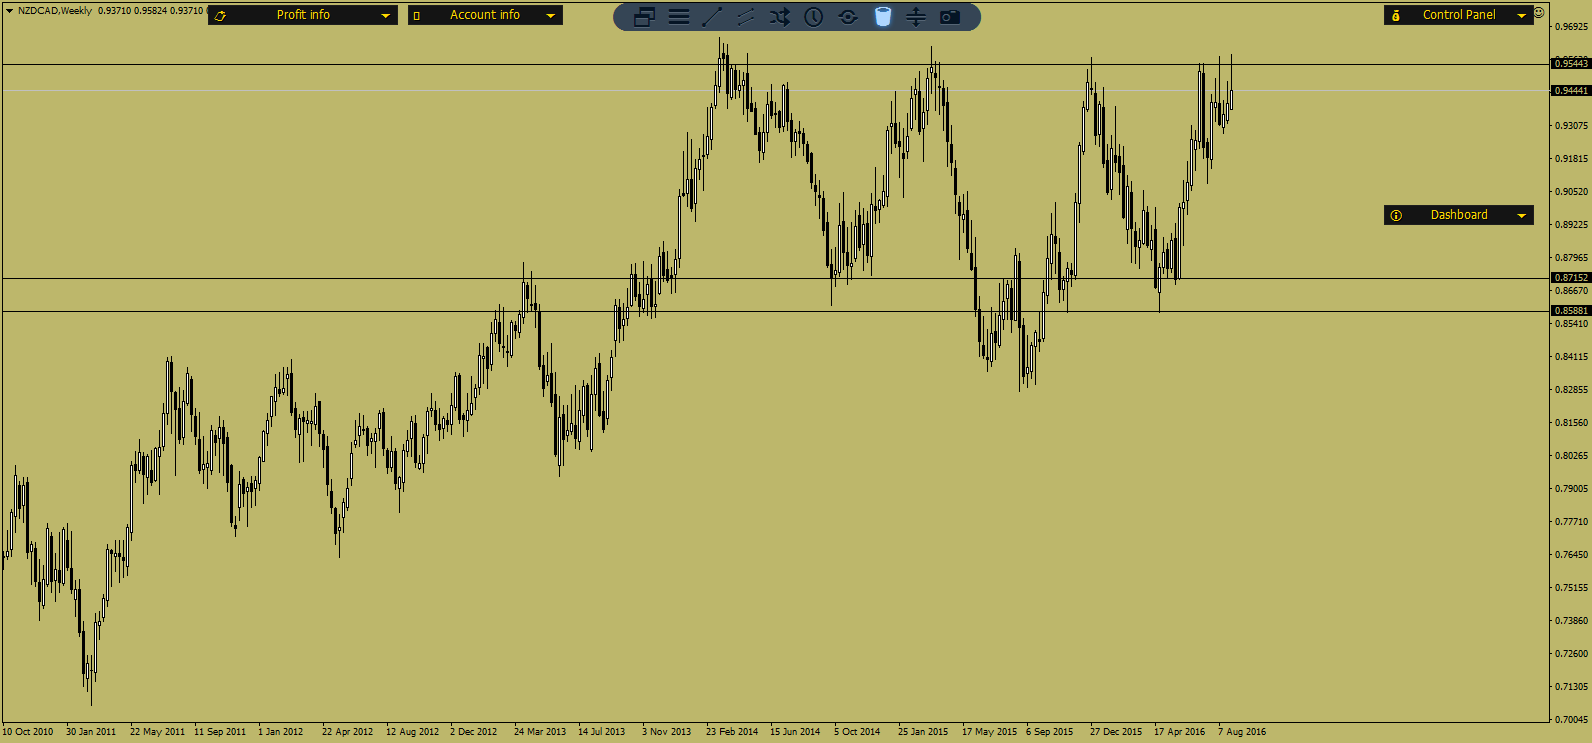Screen dimensions: 1592x743
Task: Click the 7 Aug 2016 date label
Action: (x=1242, y=731)
